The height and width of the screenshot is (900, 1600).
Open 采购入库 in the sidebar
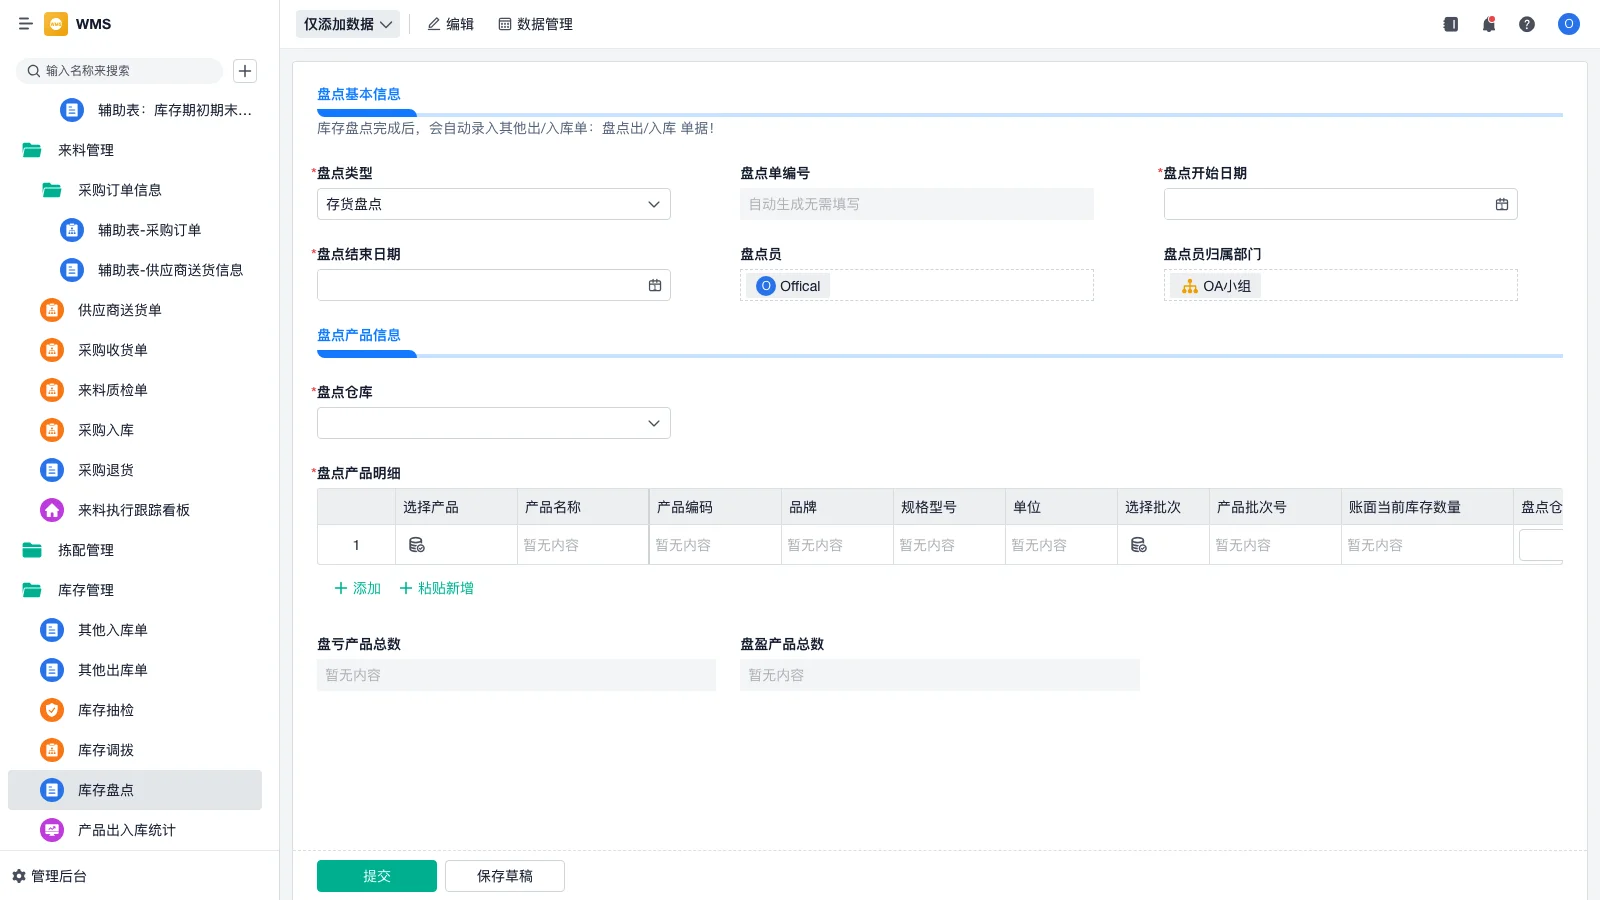click(135, 430)
